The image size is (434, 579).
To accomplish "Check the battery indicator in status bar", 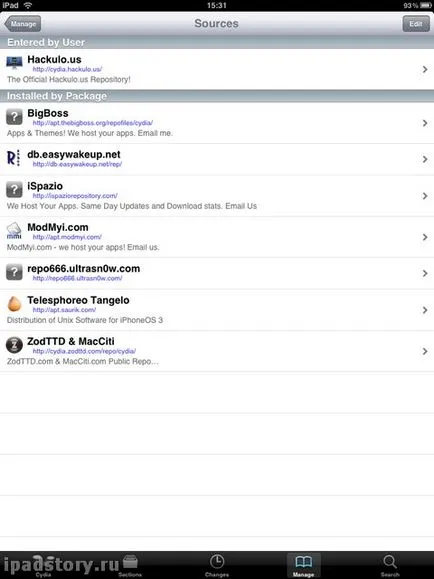I will coord(426,5).
